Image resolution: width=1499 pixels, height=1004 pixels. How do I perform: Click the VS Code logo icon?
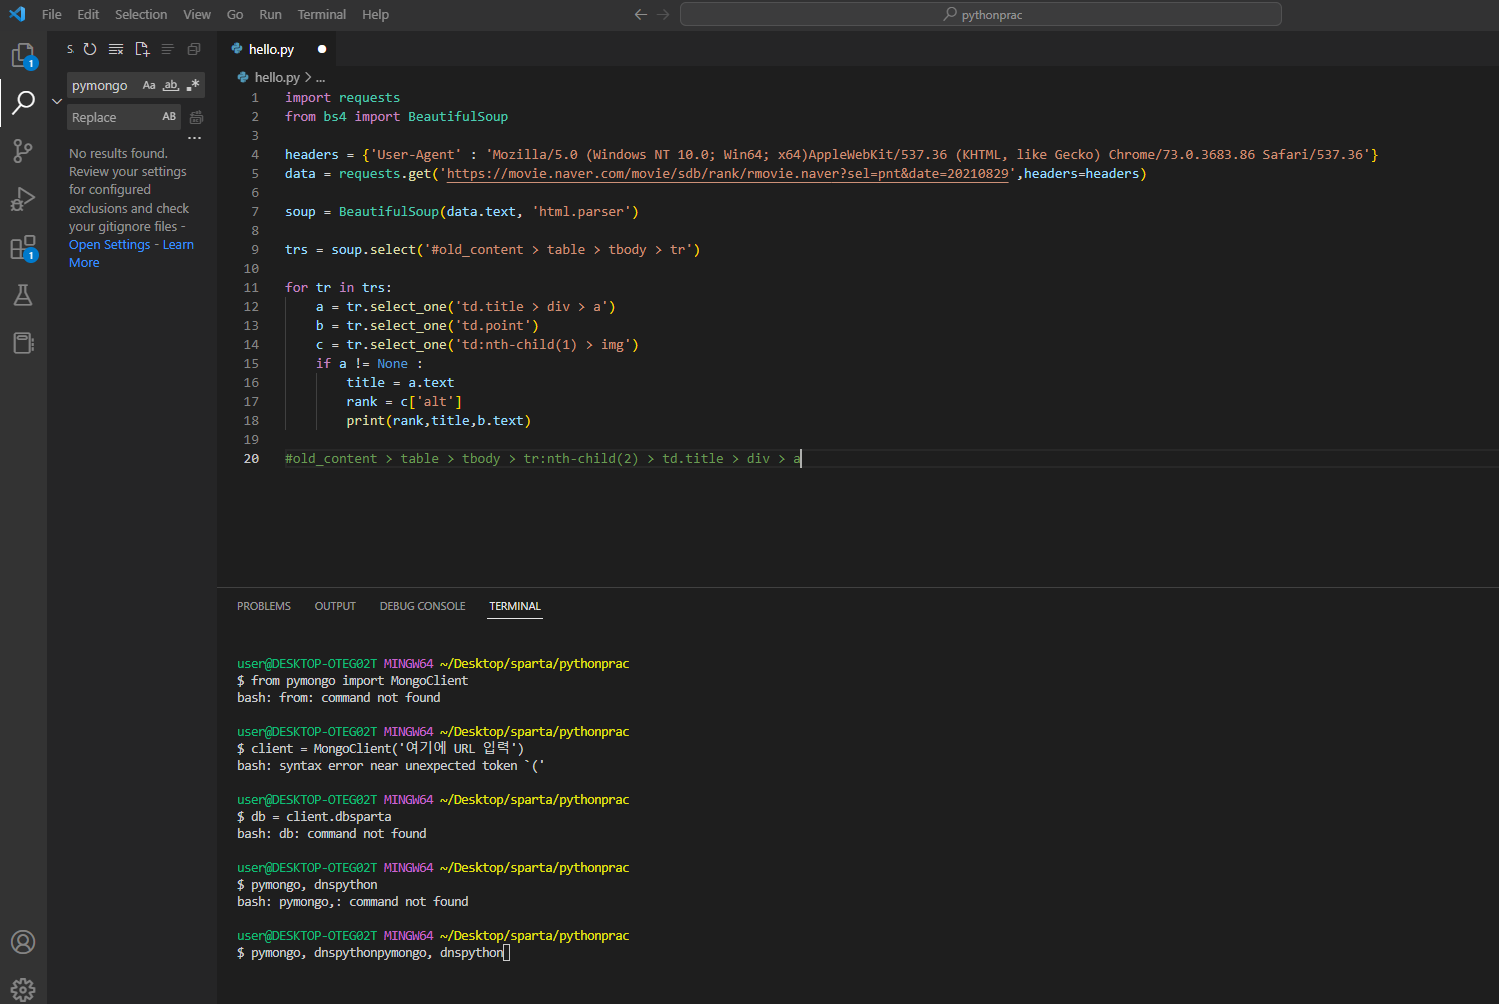pos(17,14)
